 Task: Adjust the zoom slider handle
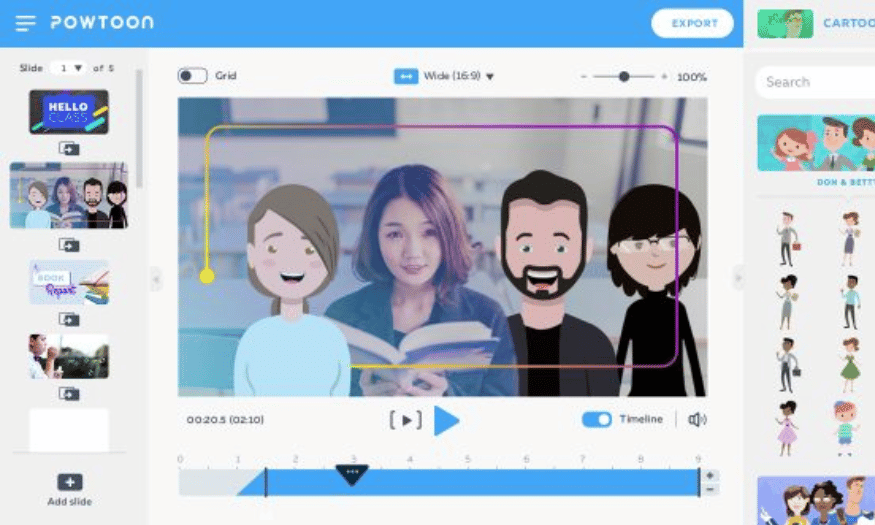click(624, 76)
